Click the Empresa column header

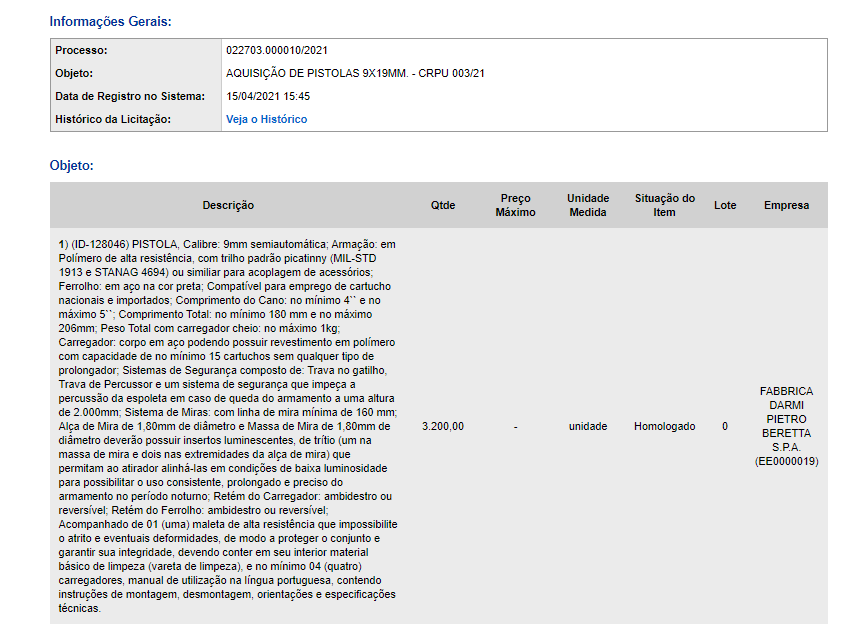[x=786, y=205]
